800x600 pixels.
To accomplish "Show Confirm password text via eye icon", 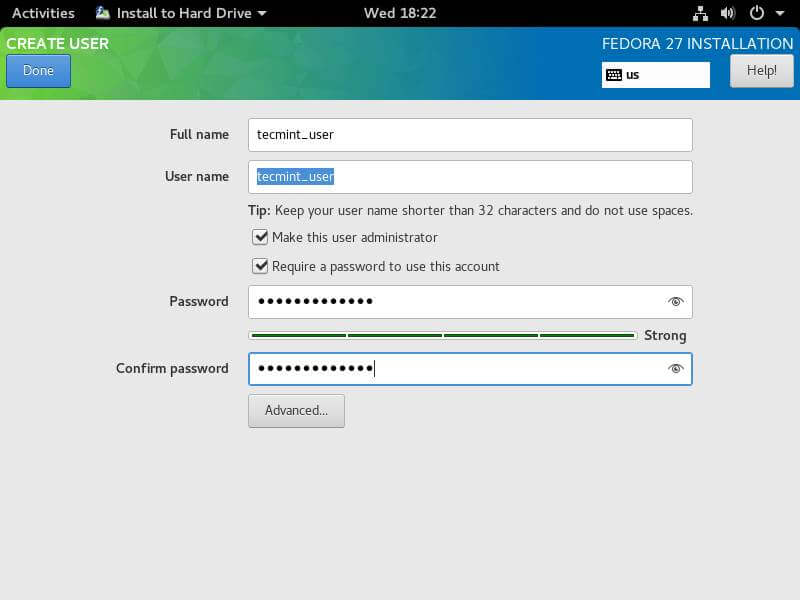I will coord(676,369).
